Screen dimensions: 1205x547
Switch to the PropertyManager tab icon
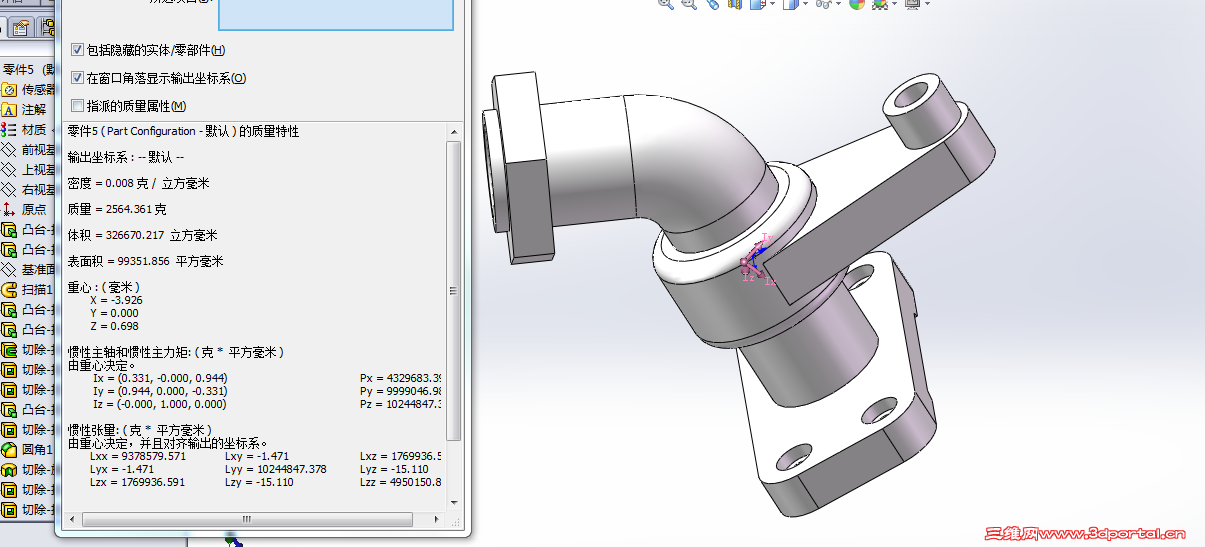coord(21,28)
